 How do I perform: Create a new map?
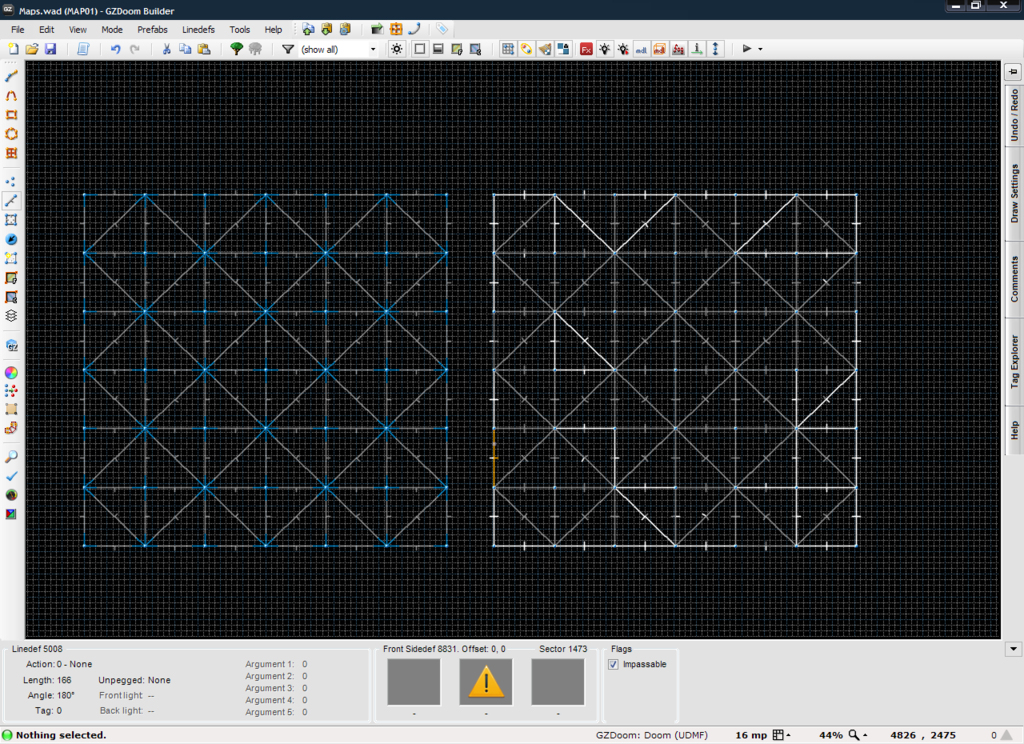pyautogui.click(x=13, y=49)
